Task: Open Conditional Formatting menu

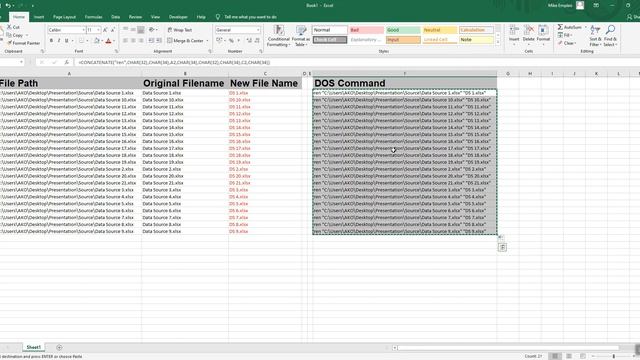Action: click(279, 36)
